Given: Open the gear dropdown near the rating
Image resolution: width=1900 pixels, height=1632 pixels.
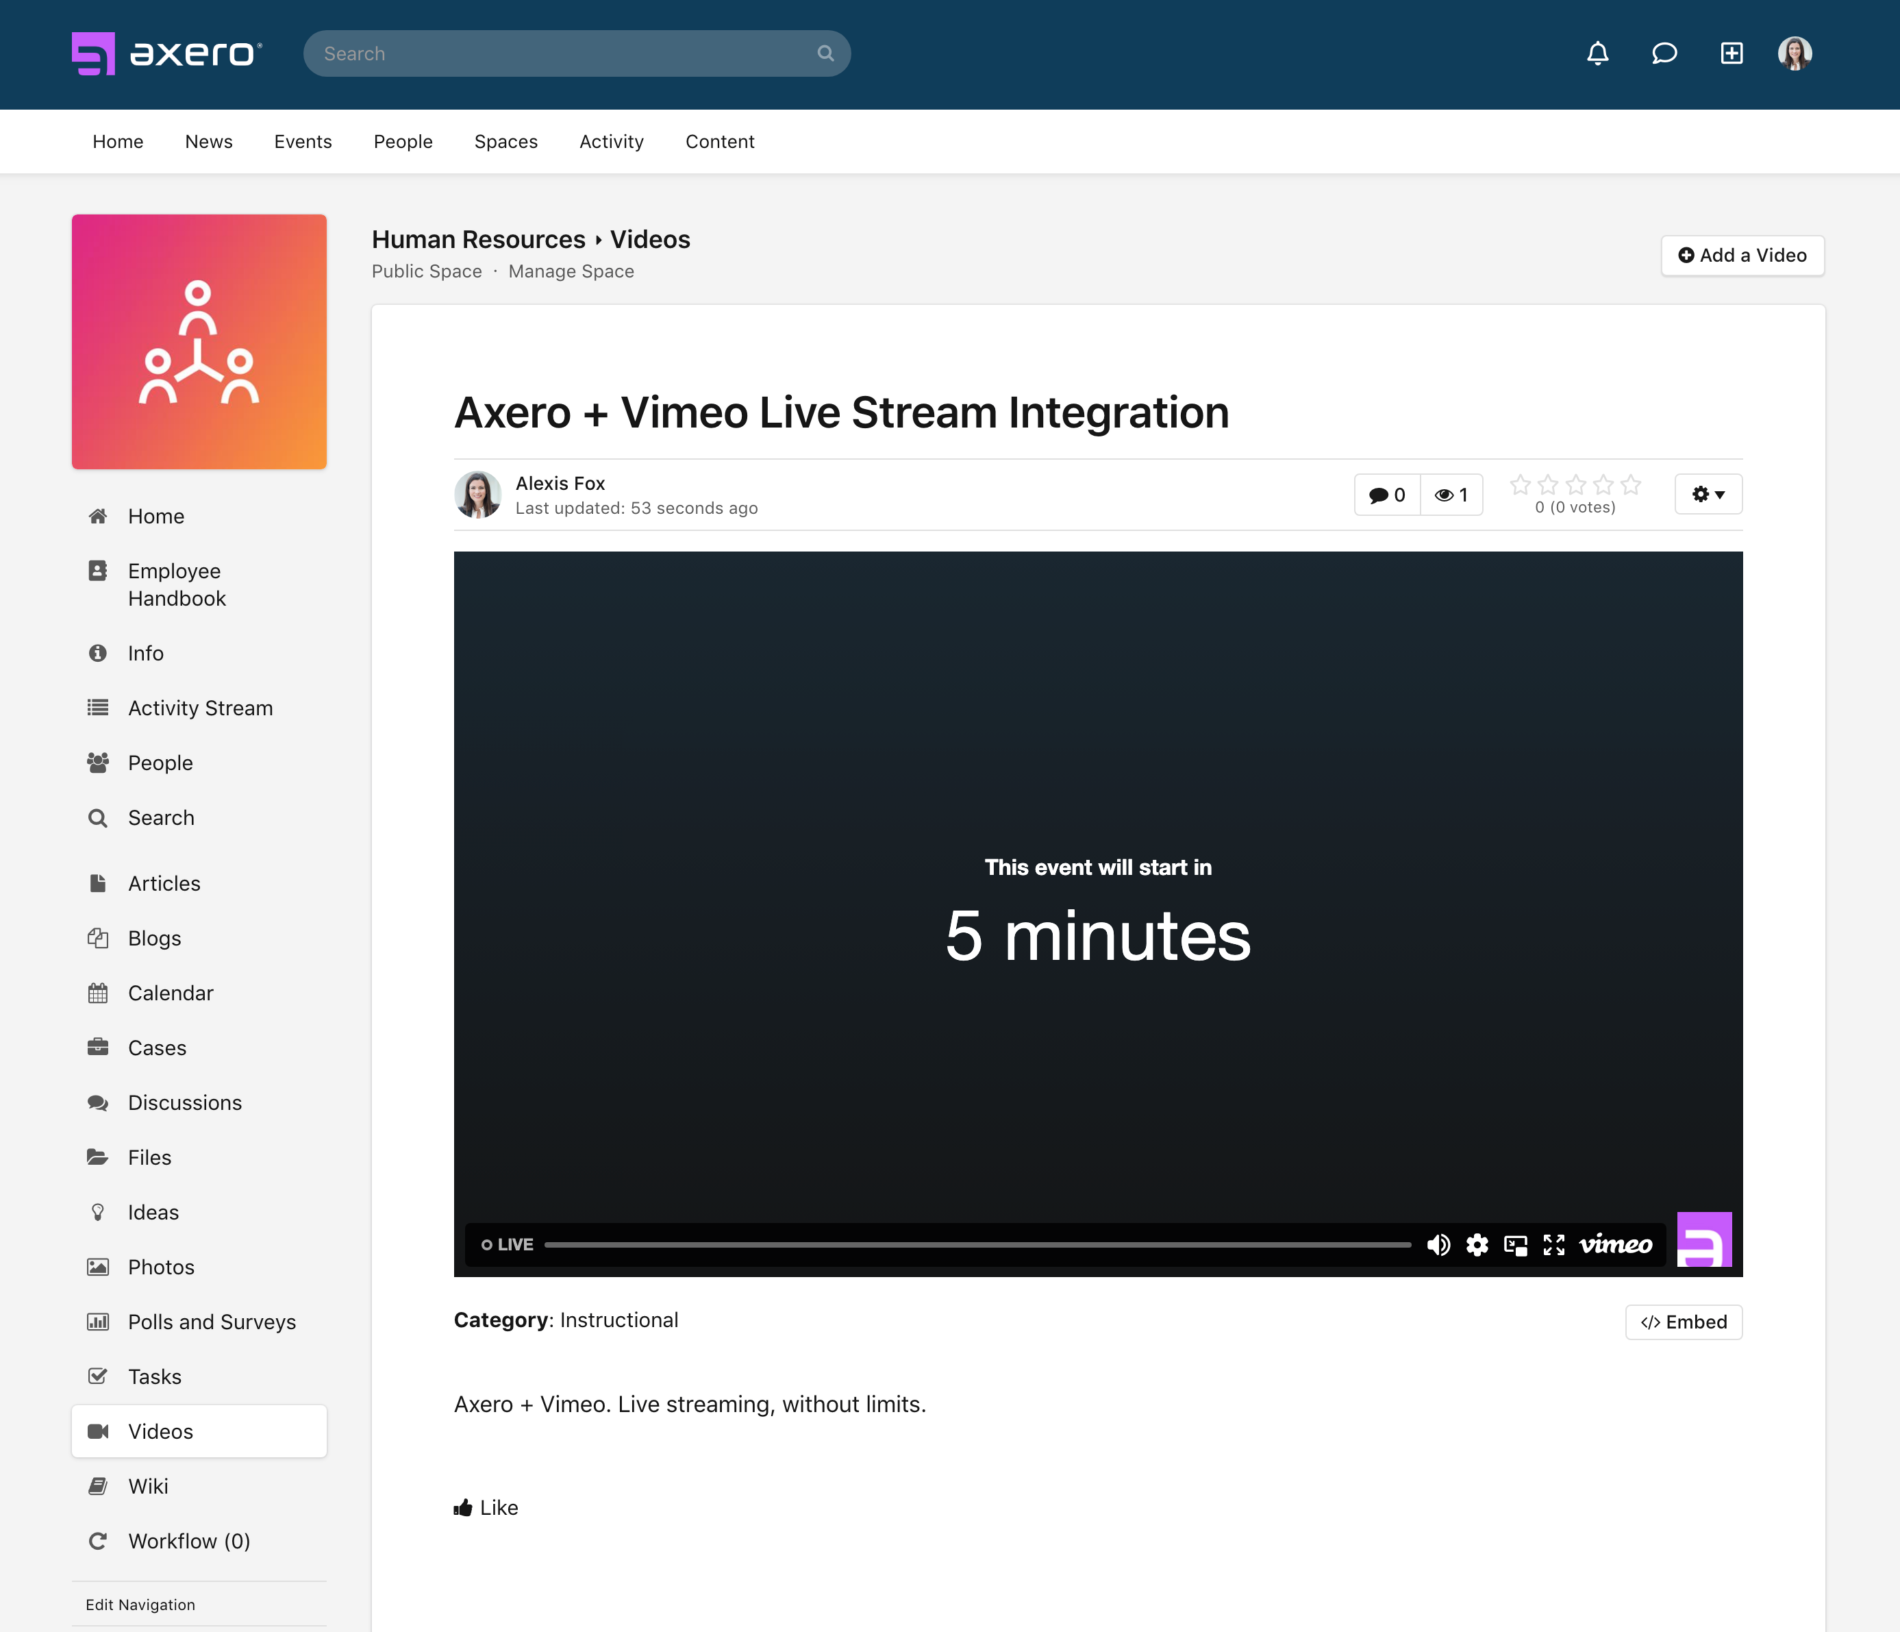Looking at the screenshot, I should (x=1708, y=493).
